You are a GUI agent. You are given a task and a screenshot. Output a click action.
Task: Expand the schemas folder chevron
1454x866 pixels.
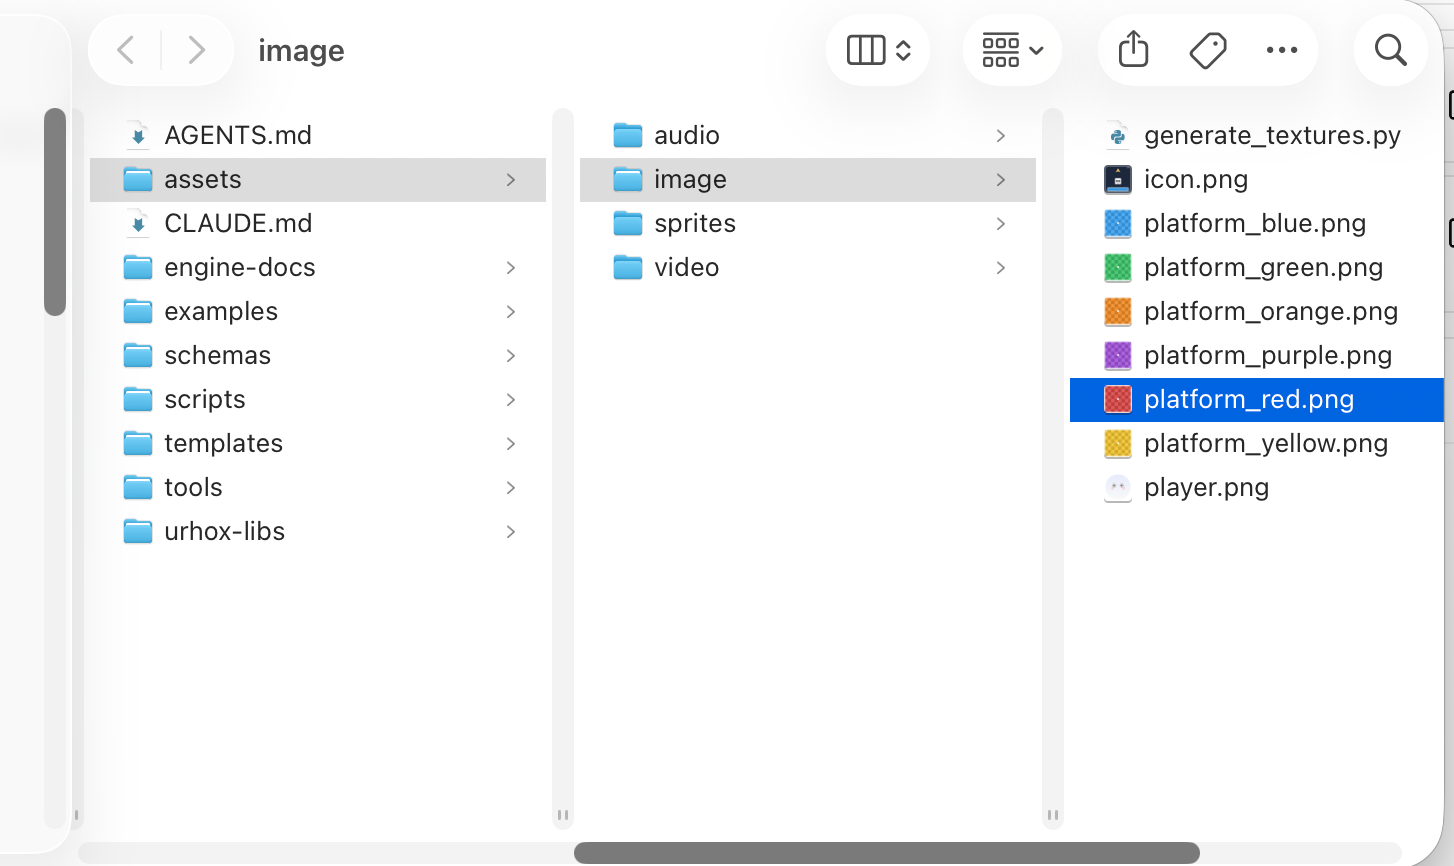[x=511, y=355]
